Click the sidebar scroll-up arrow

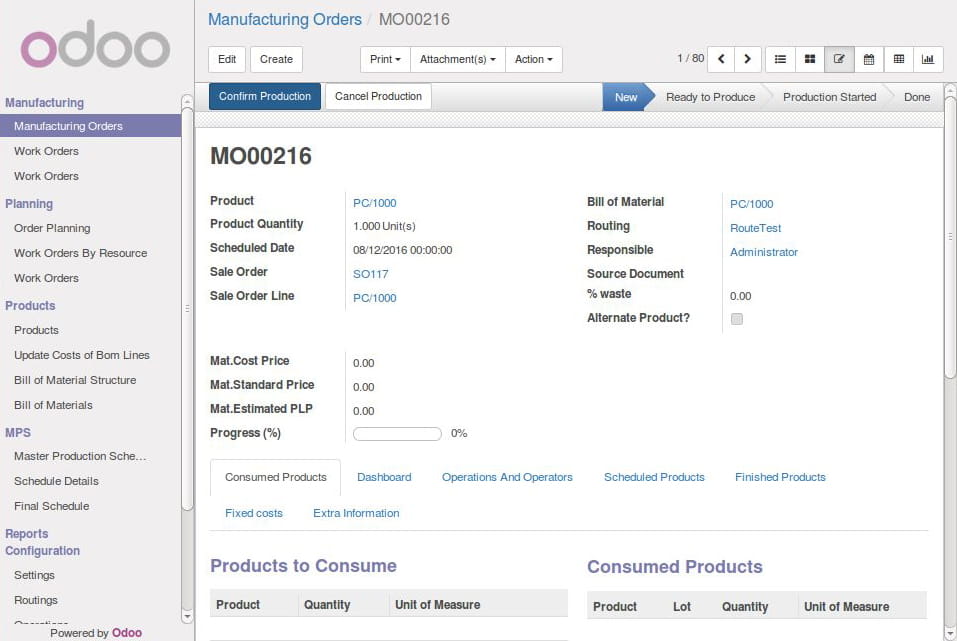click(x=187, y=101)
